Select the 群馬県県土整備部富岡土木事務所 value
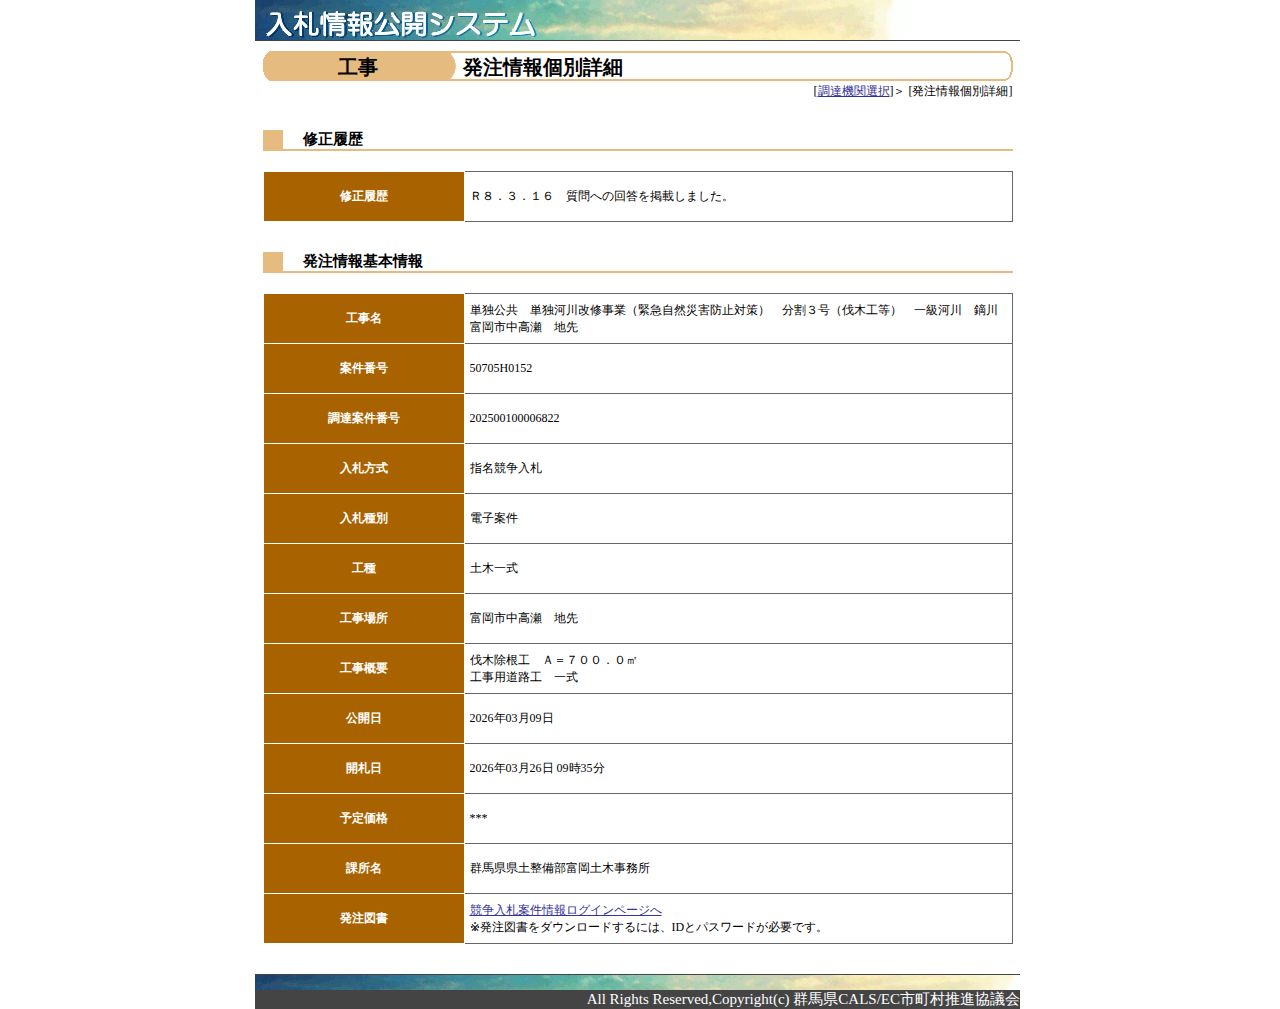This screenshot has width=1280, height=1009. coord(560,868)
